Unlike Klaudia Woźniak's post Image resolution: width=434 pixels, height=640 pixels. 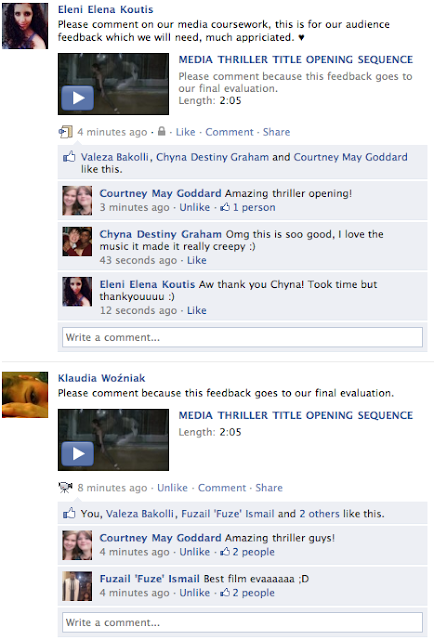coord(172,488)
